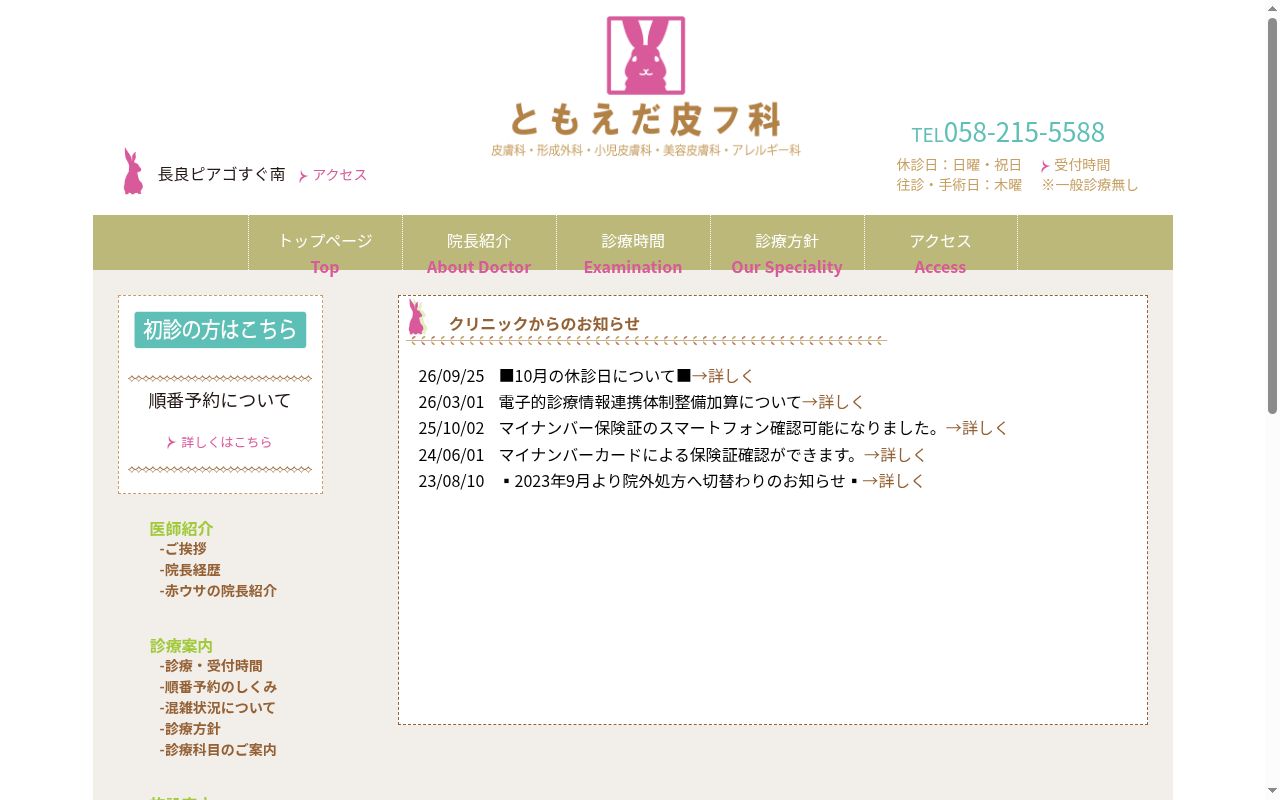The width and height of the screenshot is (1280, 800).
Task: Click the 診療案内 sidebar heading
Action: (181, 646)
